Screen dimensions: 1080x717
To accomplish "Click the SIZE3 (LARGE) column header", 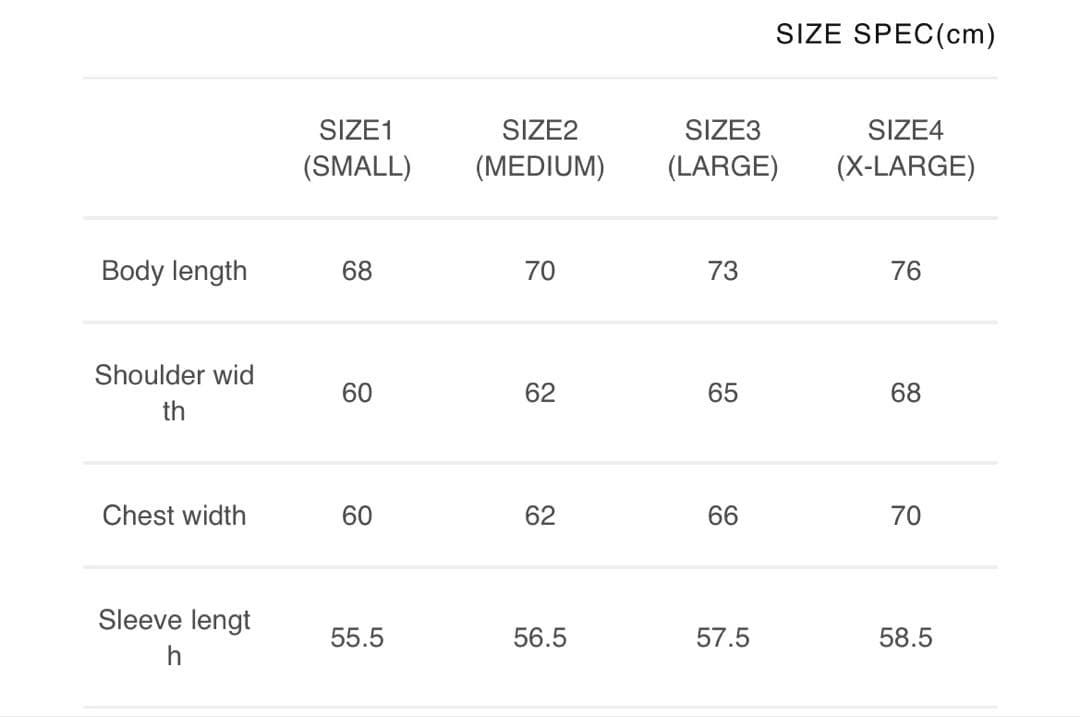I will tap(722, 148).
